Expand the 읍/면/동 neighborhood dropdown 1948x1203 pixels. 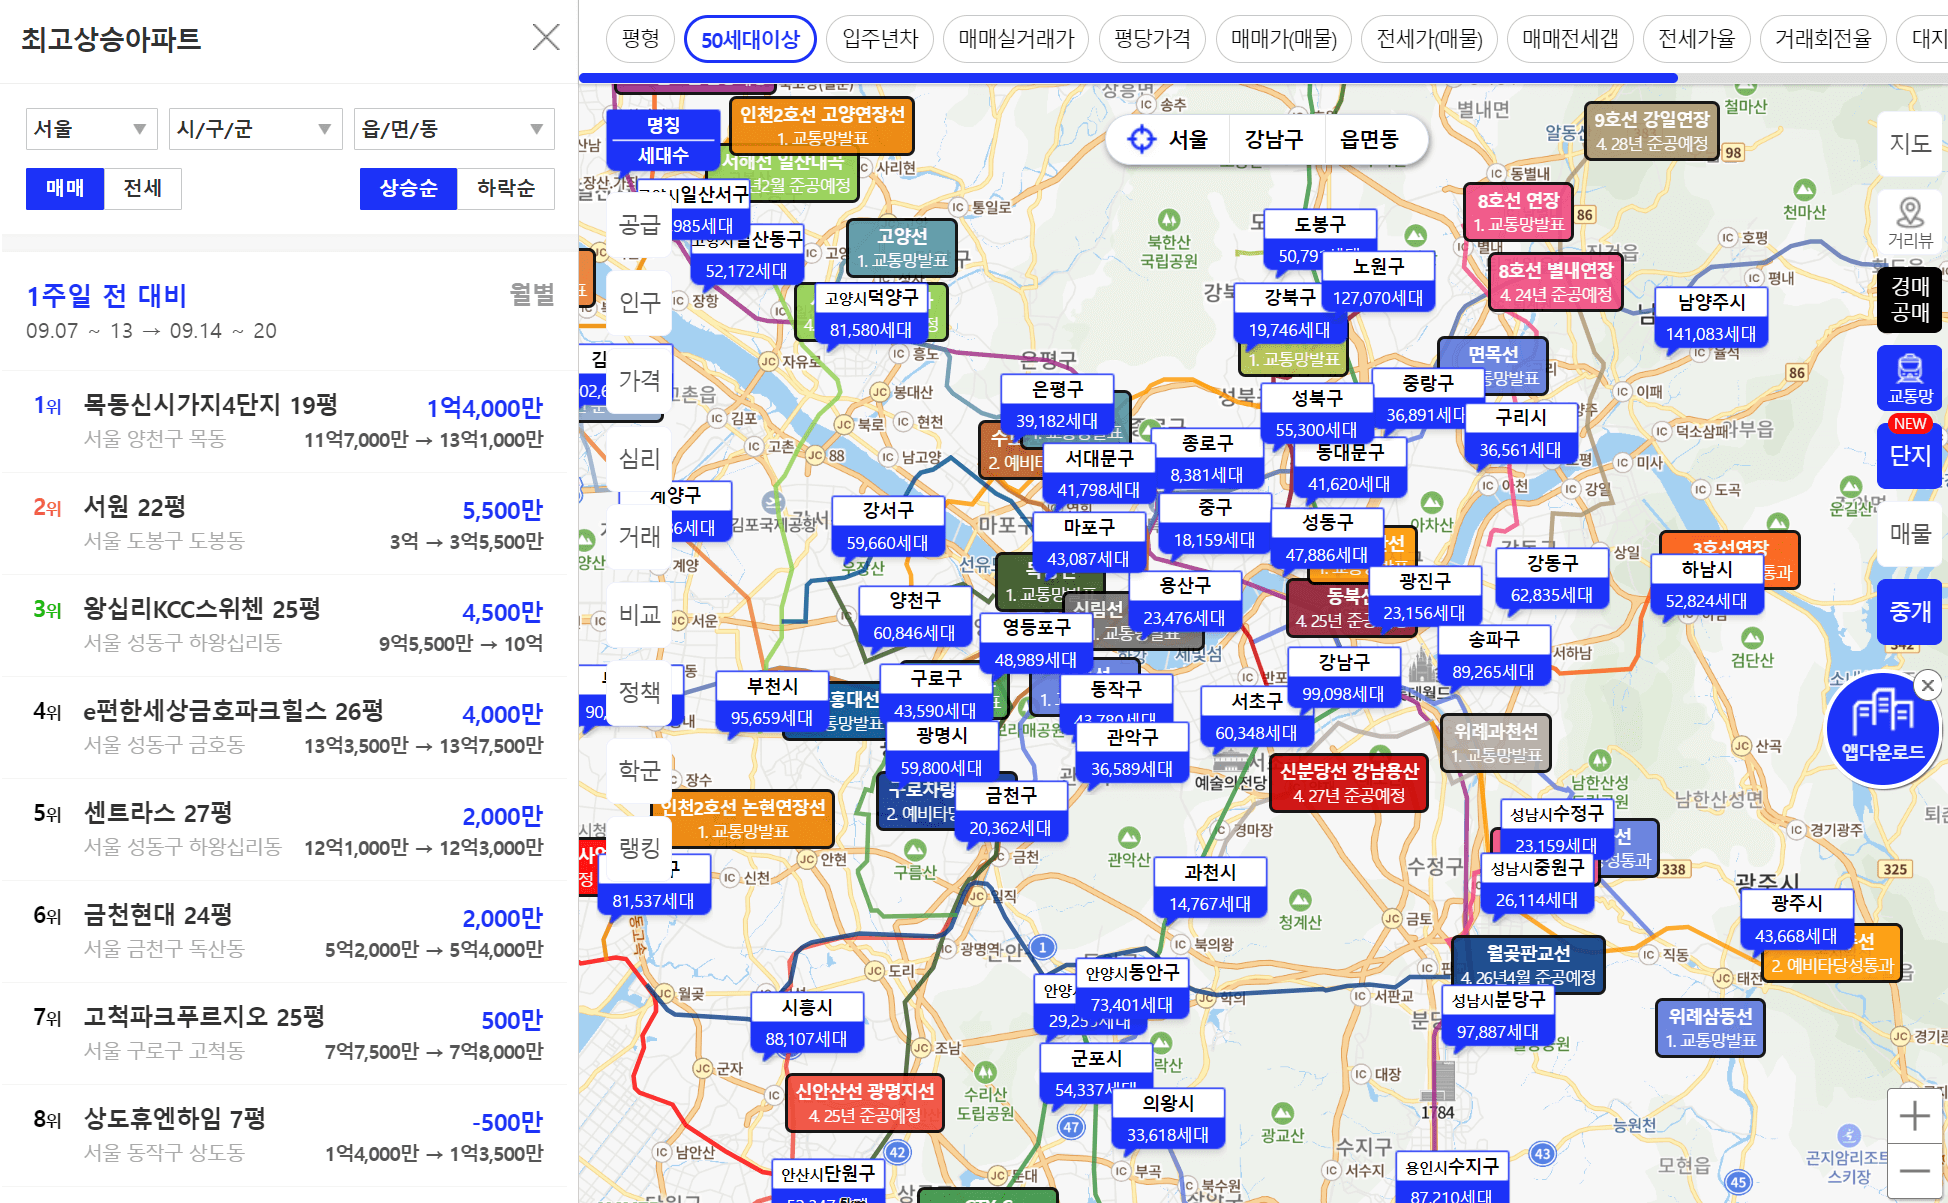[453, 129]
